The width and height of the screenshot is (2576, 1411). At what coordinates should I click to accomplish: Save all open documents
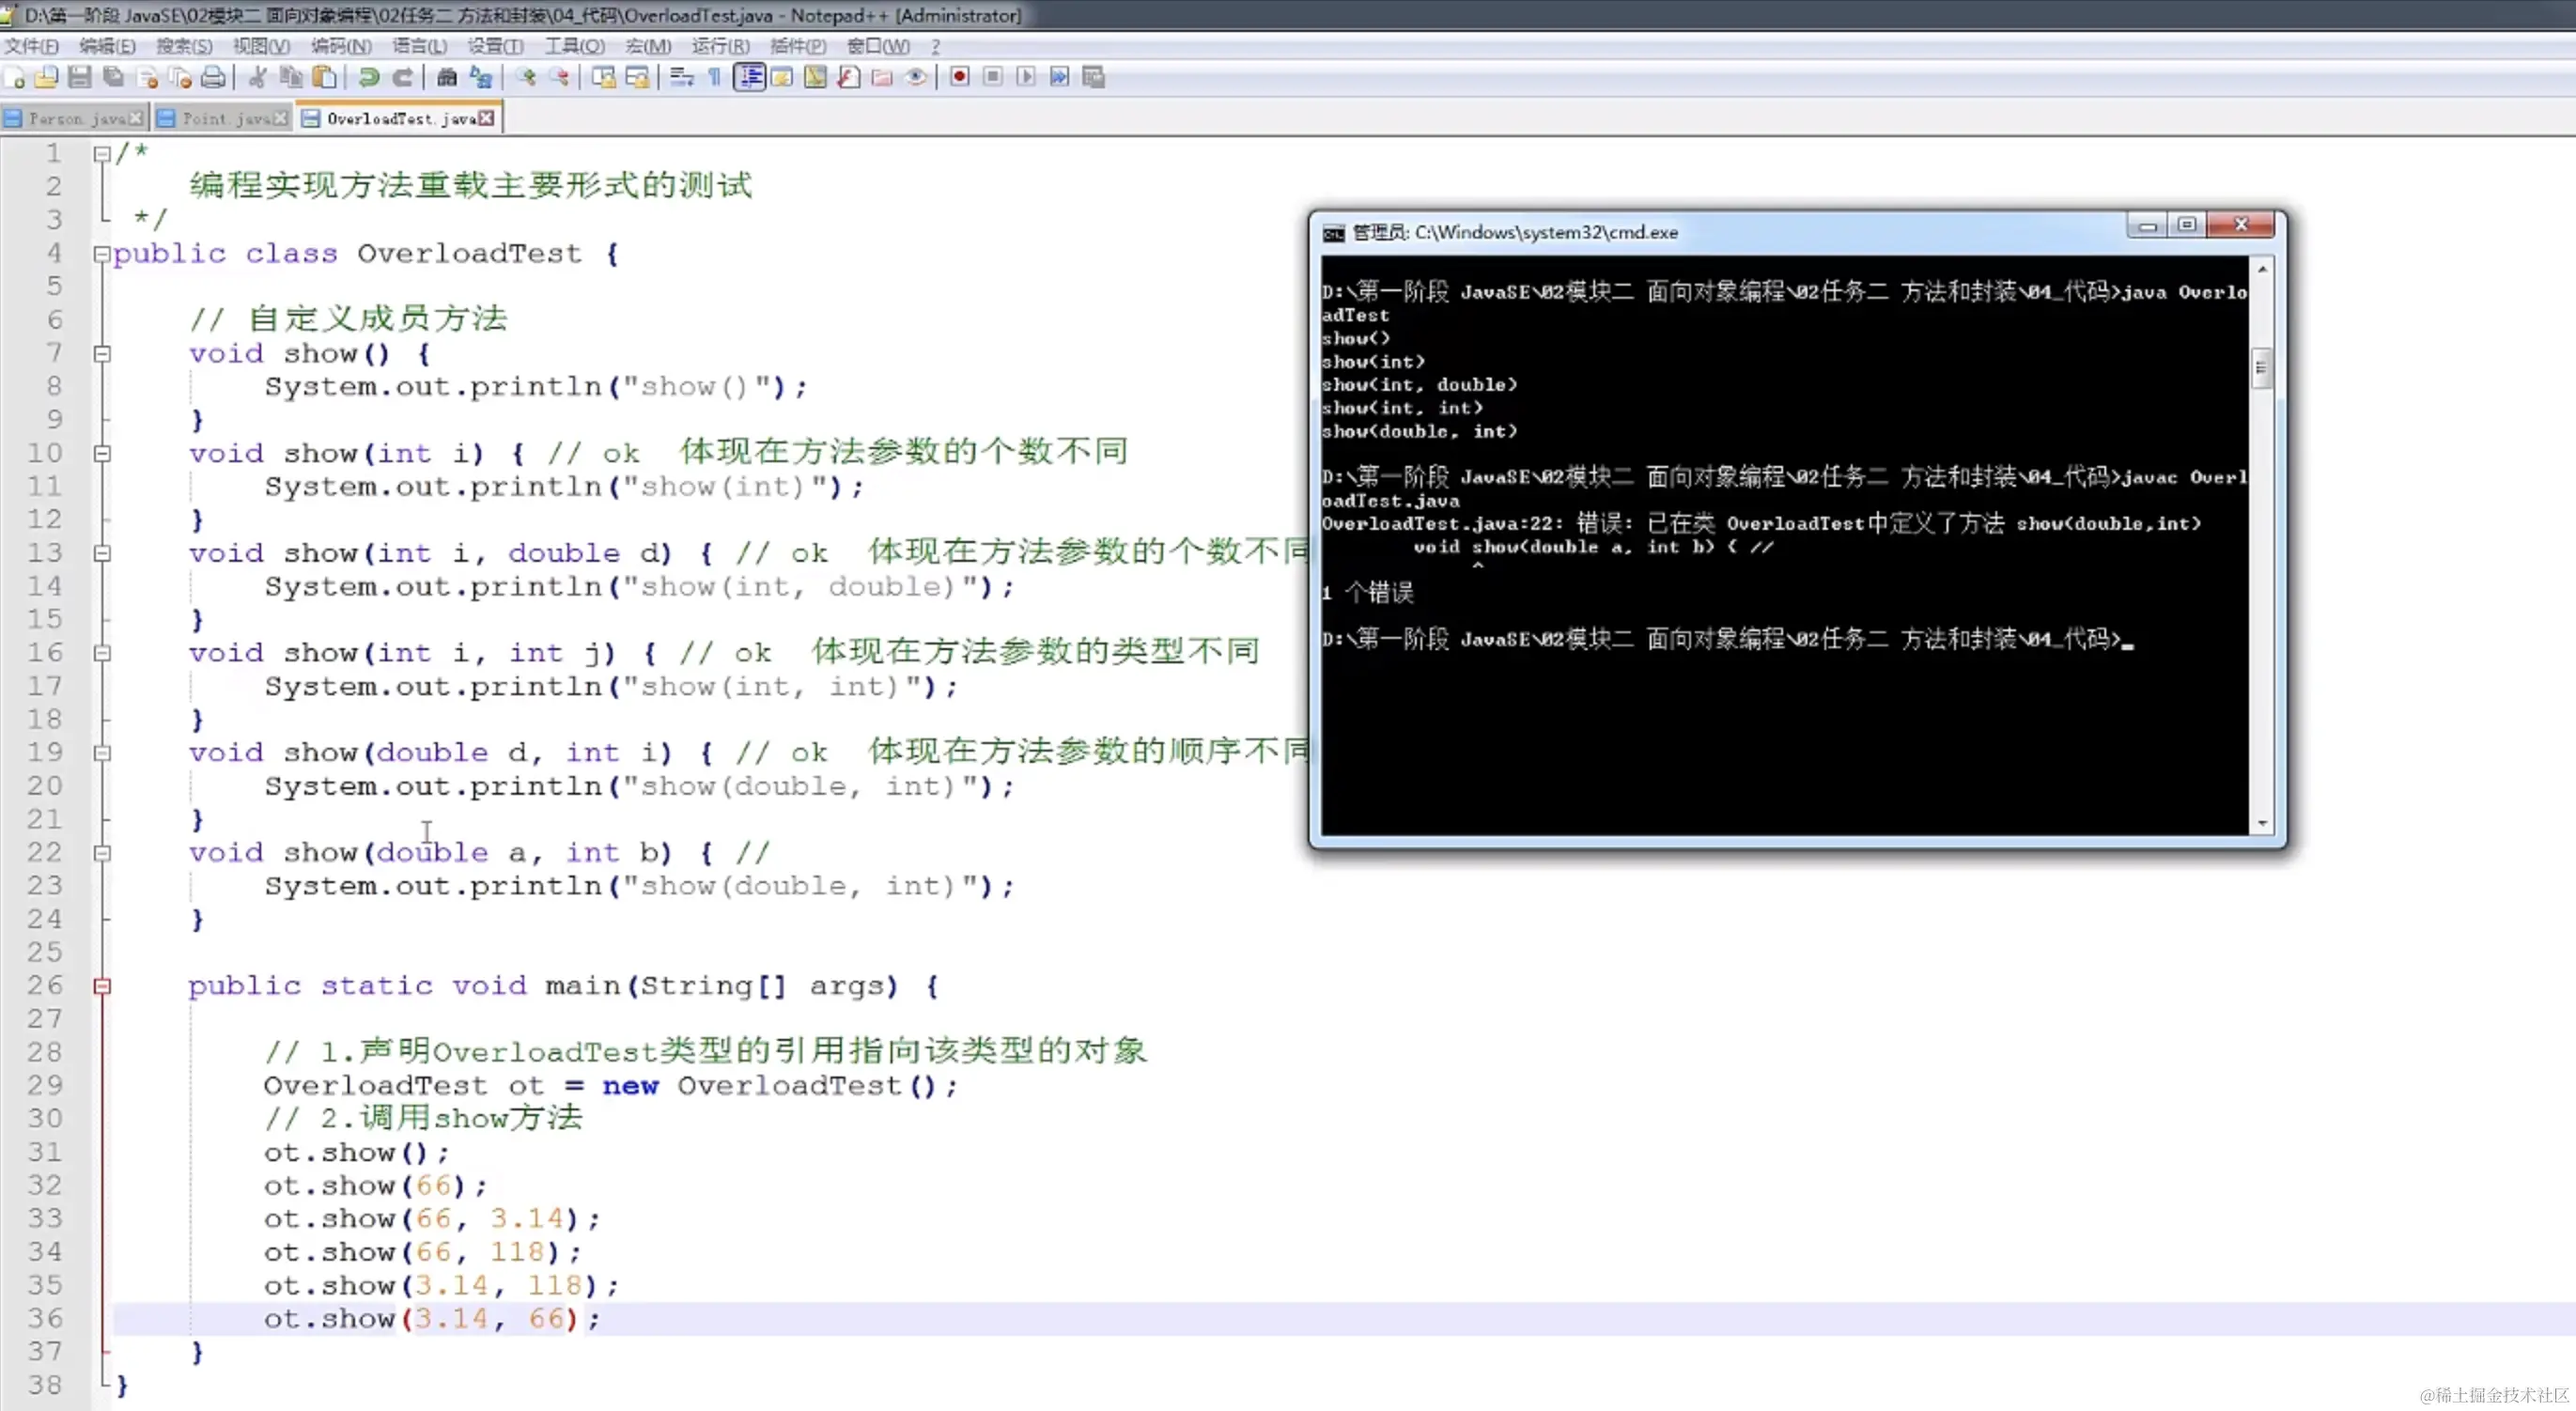112,77
